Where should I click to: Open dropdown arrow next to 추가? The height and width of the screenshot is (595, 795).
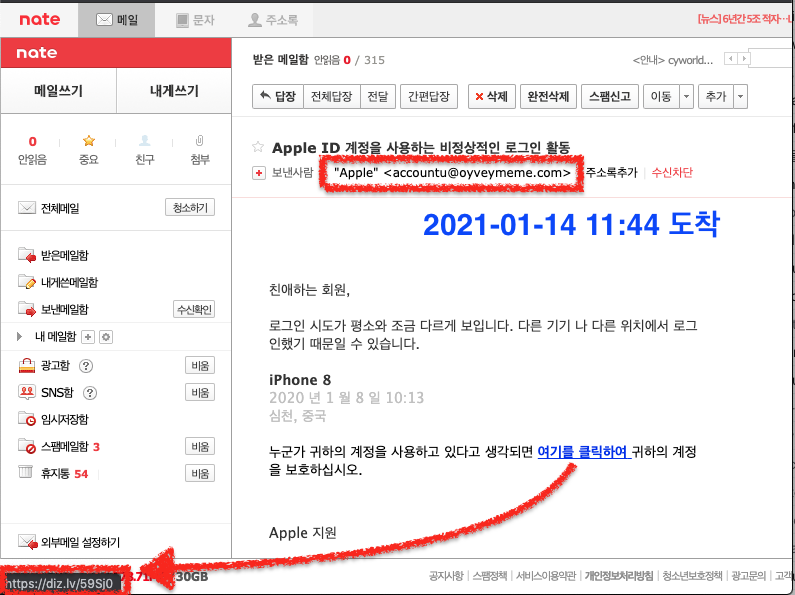tap(741, 96)
